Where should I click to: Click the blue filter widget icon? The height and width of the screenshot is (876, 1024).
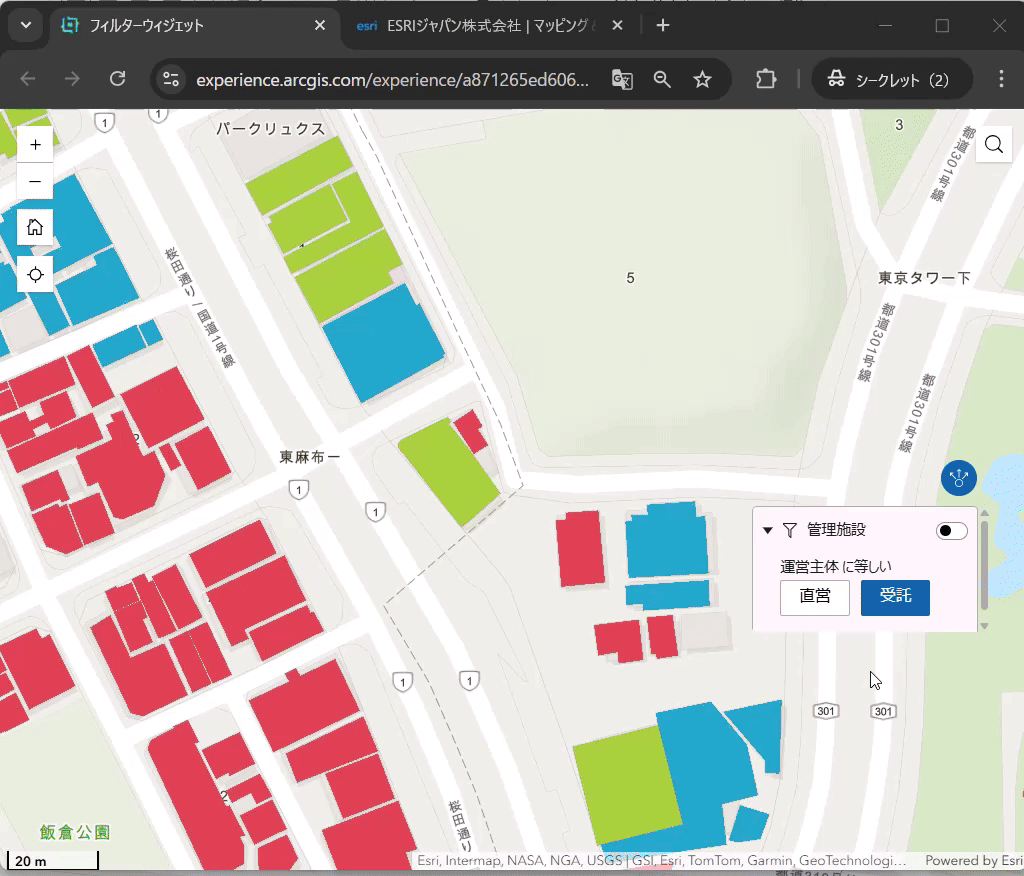coord(958,478)
